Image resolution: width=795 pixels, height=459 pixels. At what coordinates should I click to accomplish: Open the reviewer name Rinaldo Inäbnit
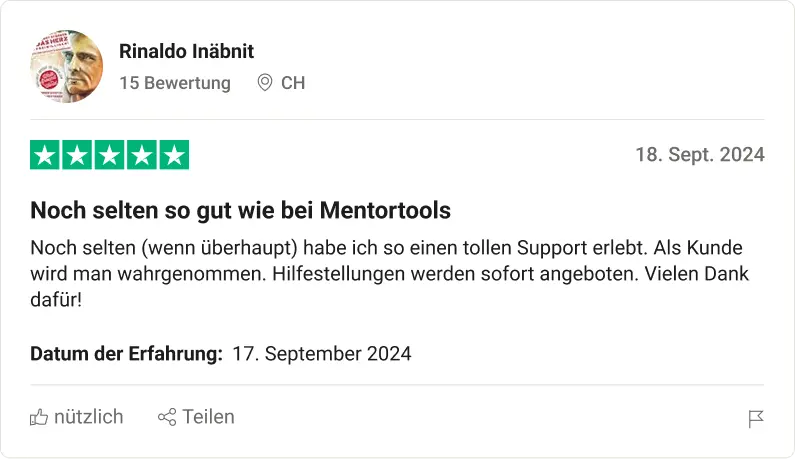coord(186,51)
